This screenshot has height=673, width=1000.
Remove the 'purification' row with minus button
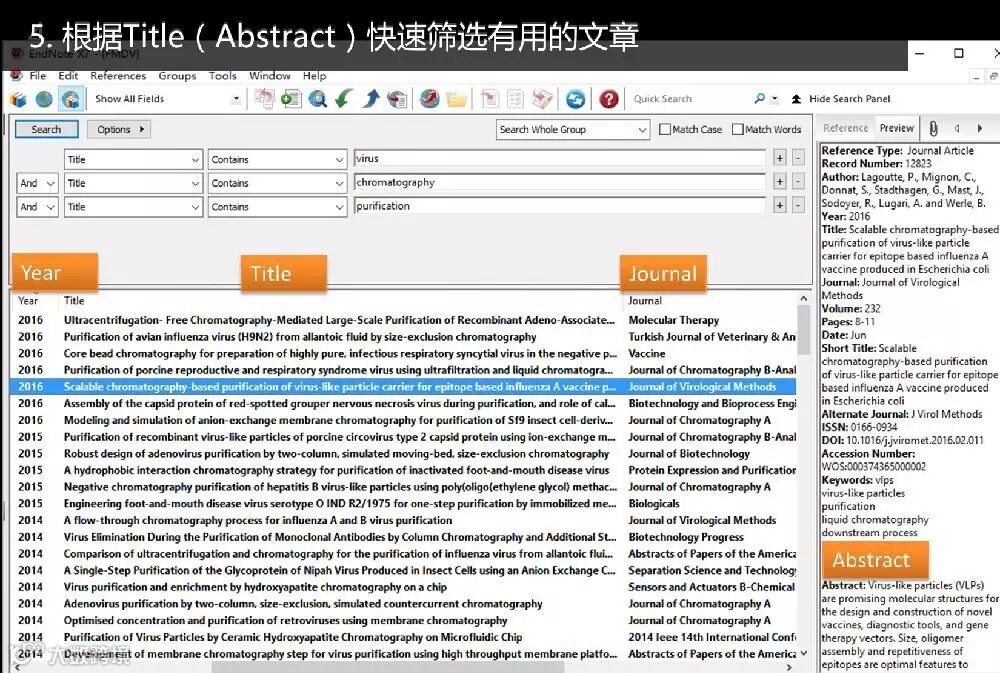[798, 205]
